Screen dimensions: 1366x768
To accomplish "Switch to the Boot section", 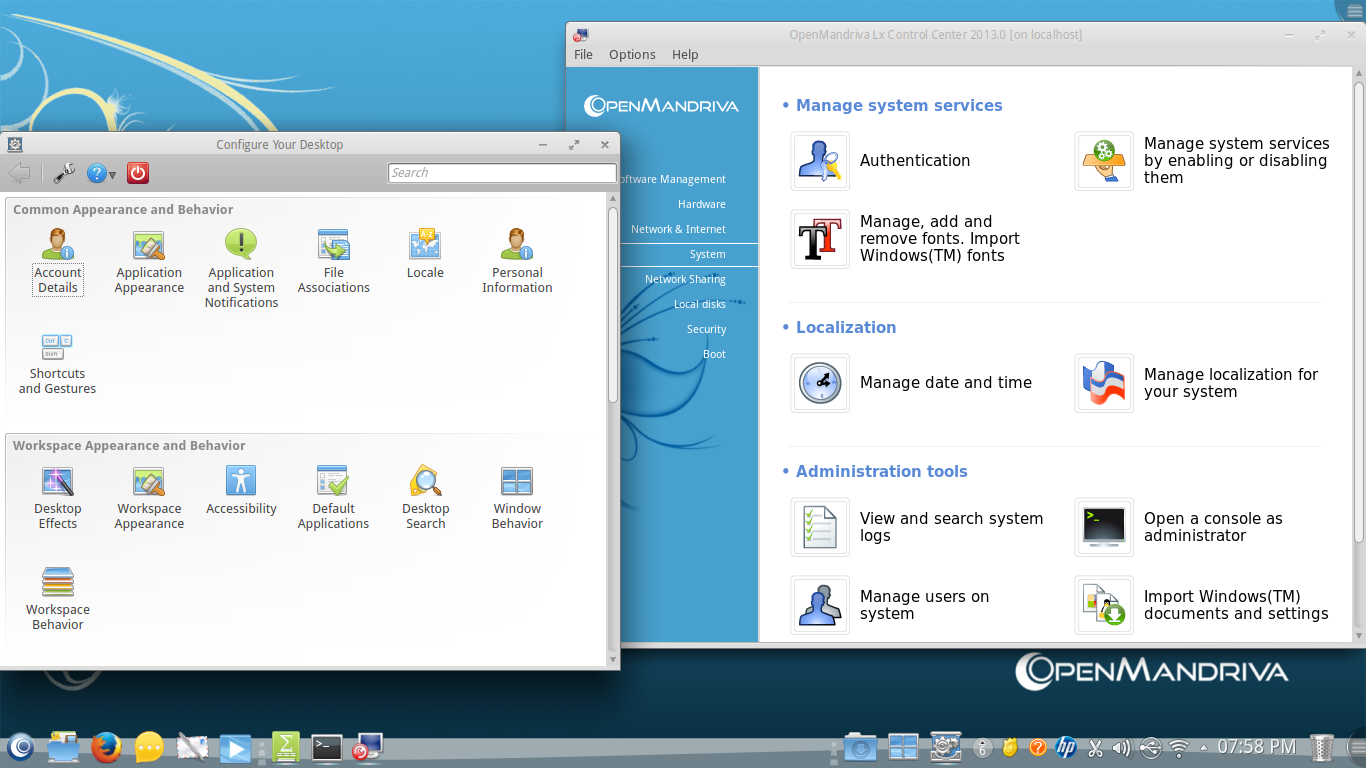I will [x=714, y=354].
